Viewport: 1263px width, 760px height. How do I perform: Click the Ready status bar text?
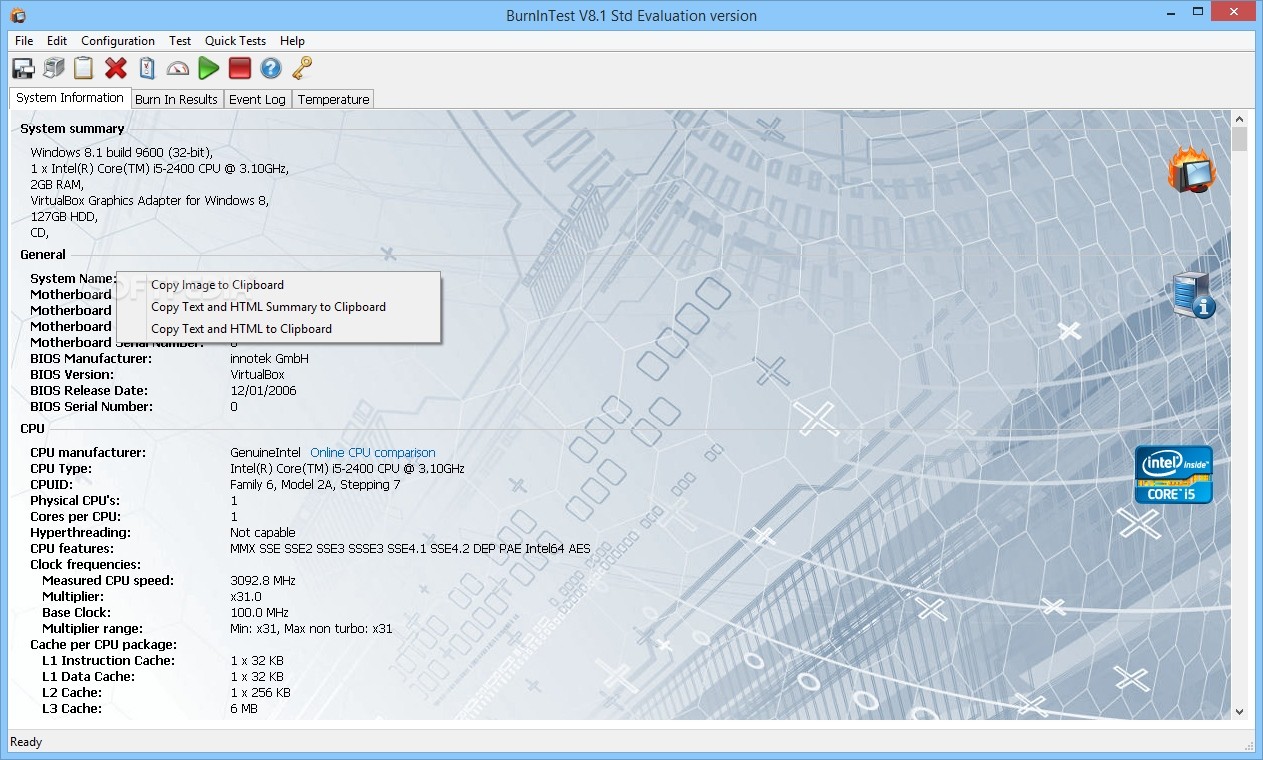click(x=26, y=742)
